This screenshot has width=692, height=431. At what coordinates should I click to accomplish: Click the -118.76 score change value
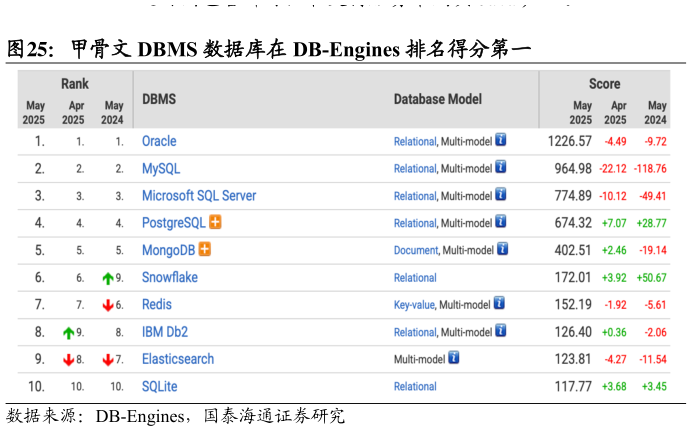click(650, 169)
